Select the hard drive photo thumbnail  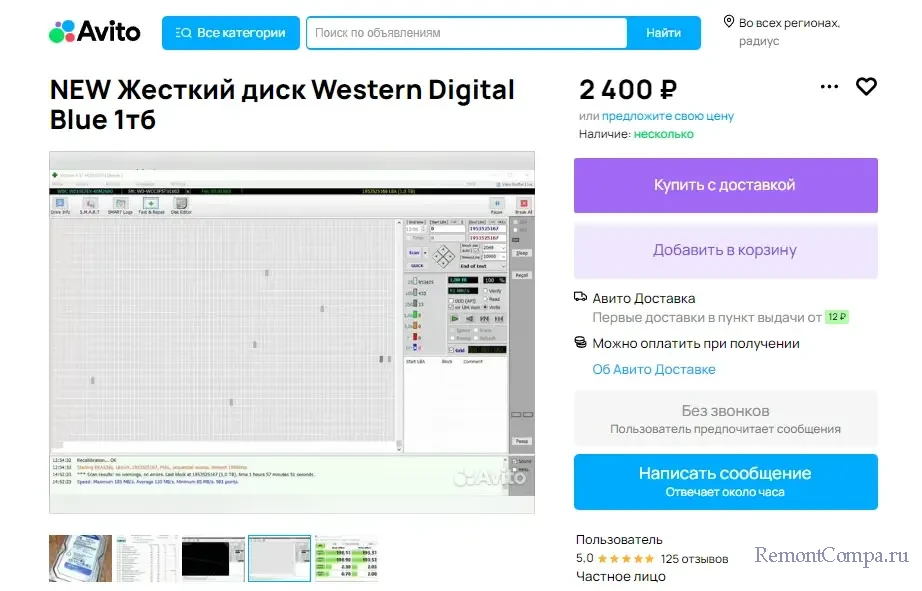[x=81, y=558]
